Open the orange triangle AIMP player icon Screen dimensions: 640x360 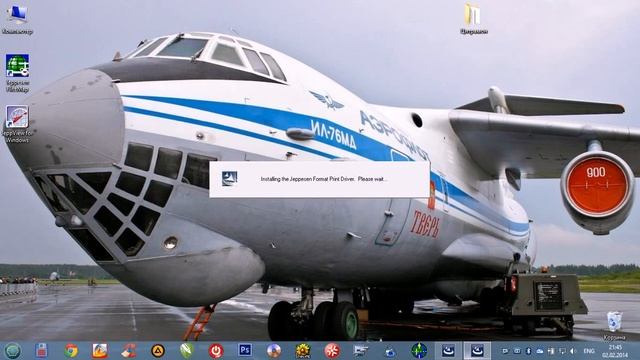click(x=158, y=351)
